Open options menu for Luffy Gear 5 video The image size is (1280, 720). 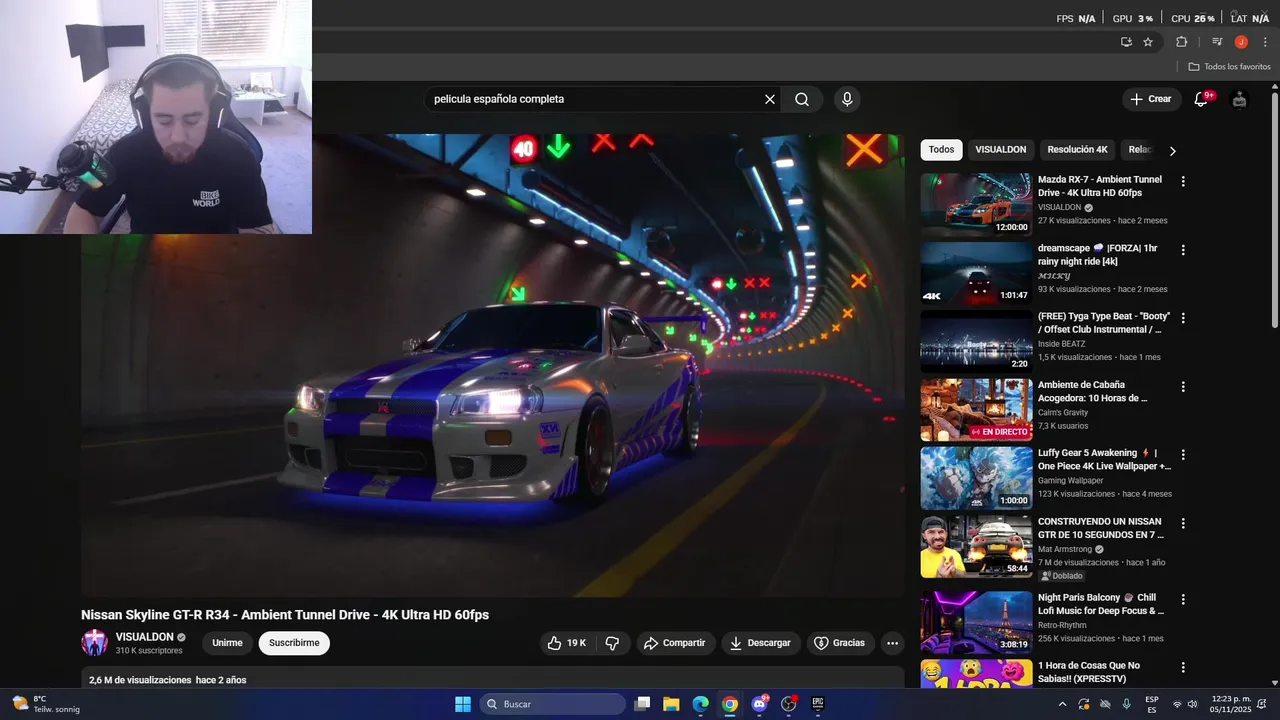click(x=1183, y=455)
